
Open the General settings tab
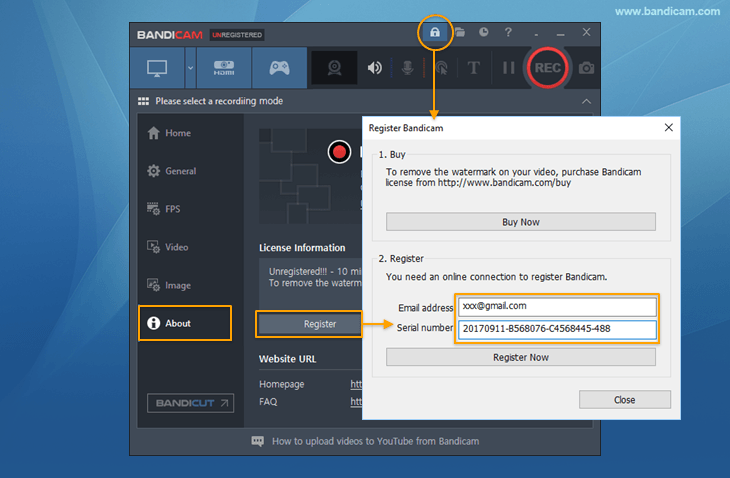point(172,171)
